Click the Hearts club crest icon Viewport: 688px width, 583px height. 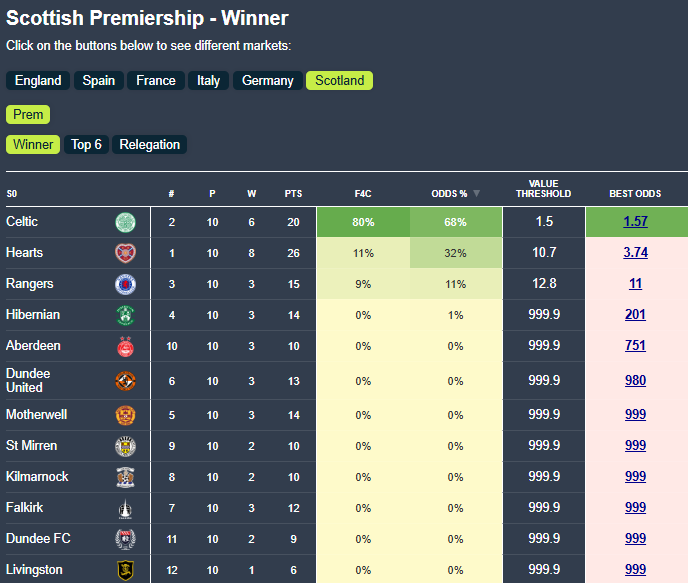coord(125,253)
